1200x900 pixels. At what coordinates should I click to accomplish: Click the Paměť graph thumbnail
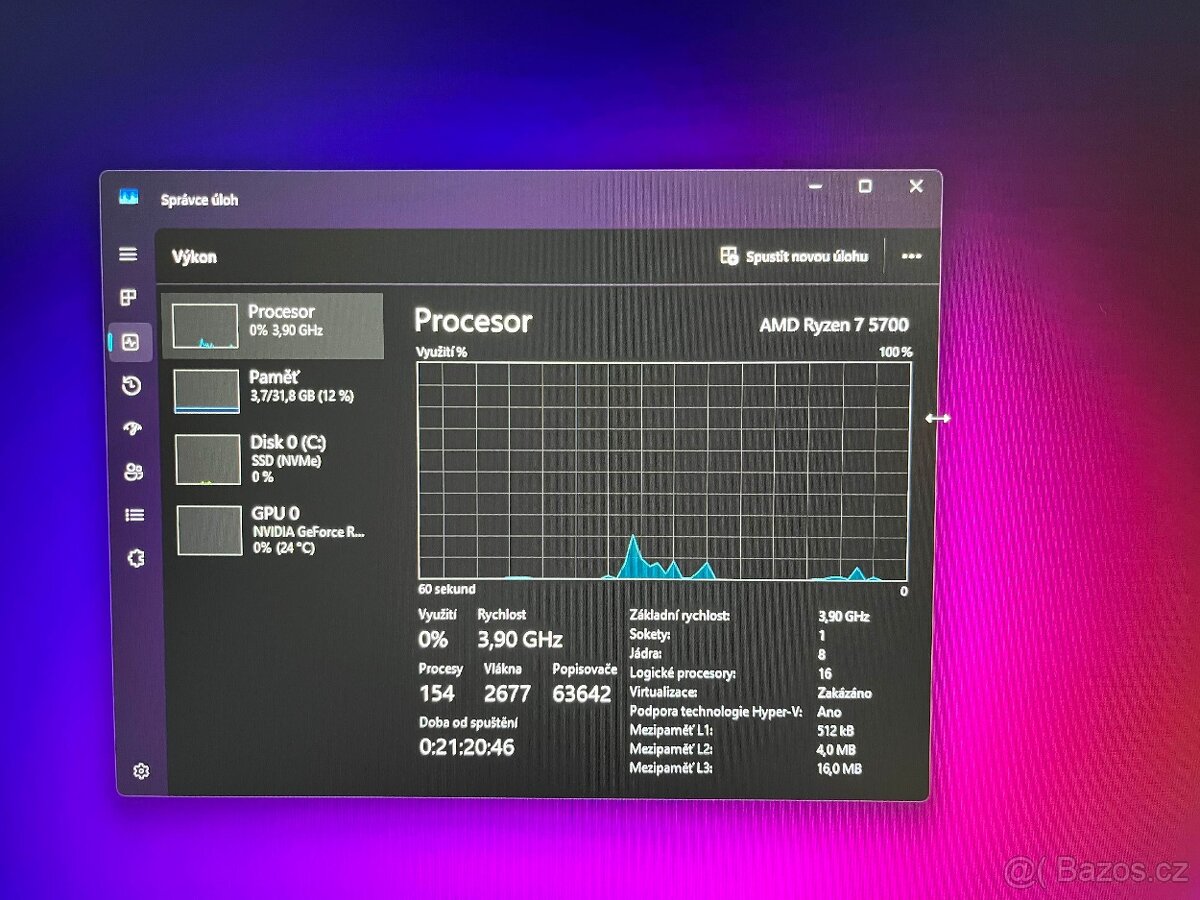(x=205, y=392)
